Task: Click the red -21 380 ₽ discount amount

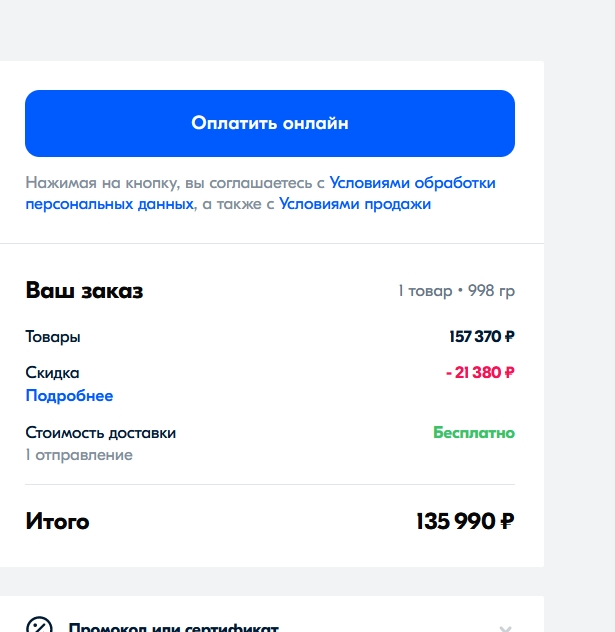Action: coord(480,372)
